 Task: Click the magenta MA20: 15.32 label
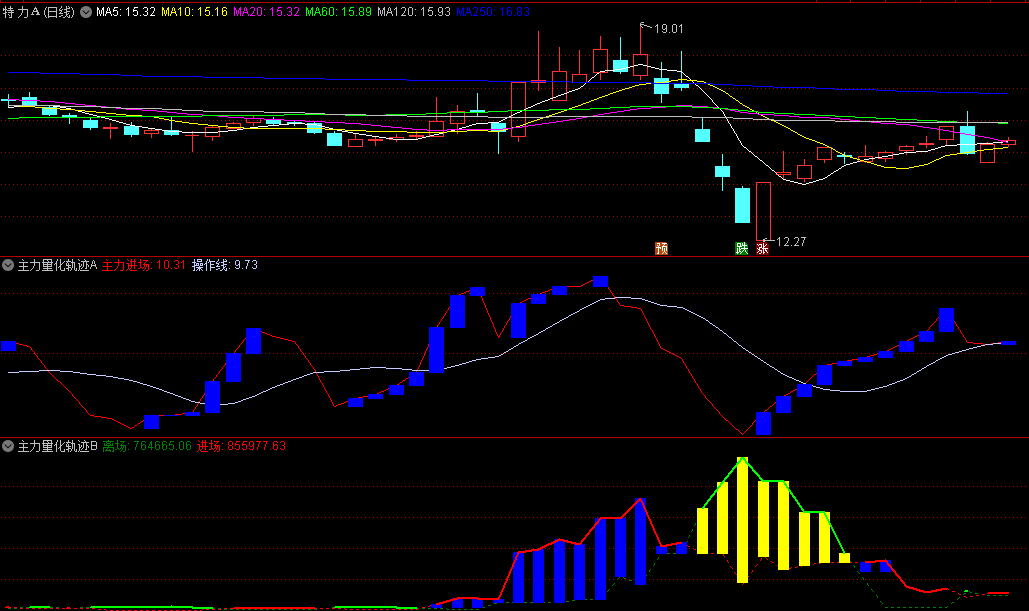266,12
